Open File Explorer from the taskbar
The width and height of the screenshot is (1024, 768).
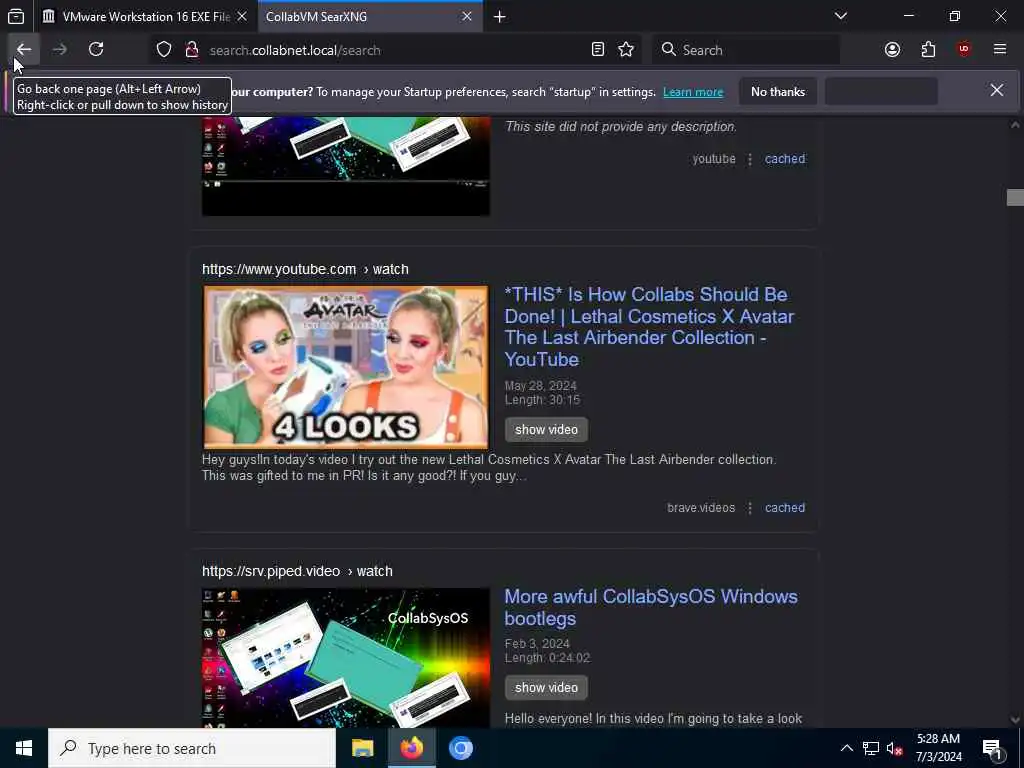pyautogui.click(x=362, y=748)
